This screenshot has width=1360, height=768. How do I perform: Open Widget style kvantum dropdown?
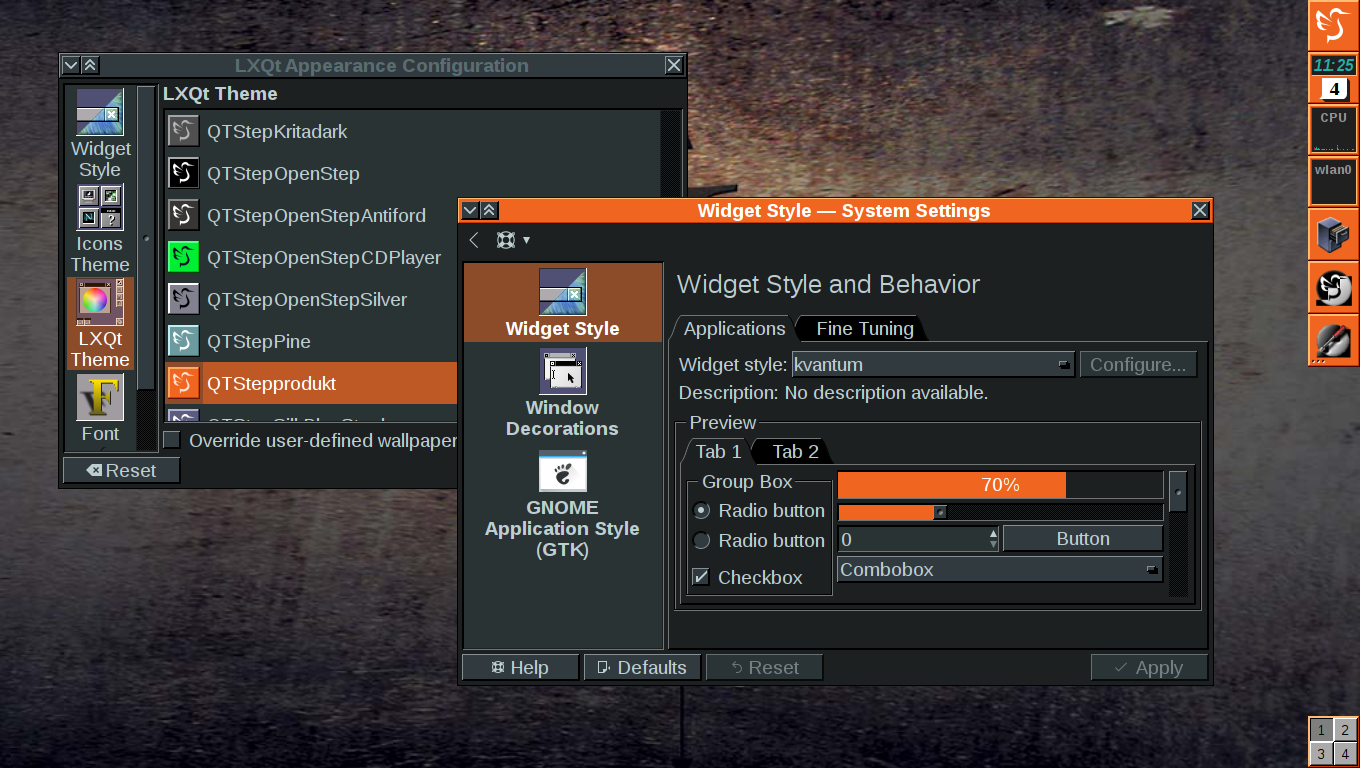[933, 364]
